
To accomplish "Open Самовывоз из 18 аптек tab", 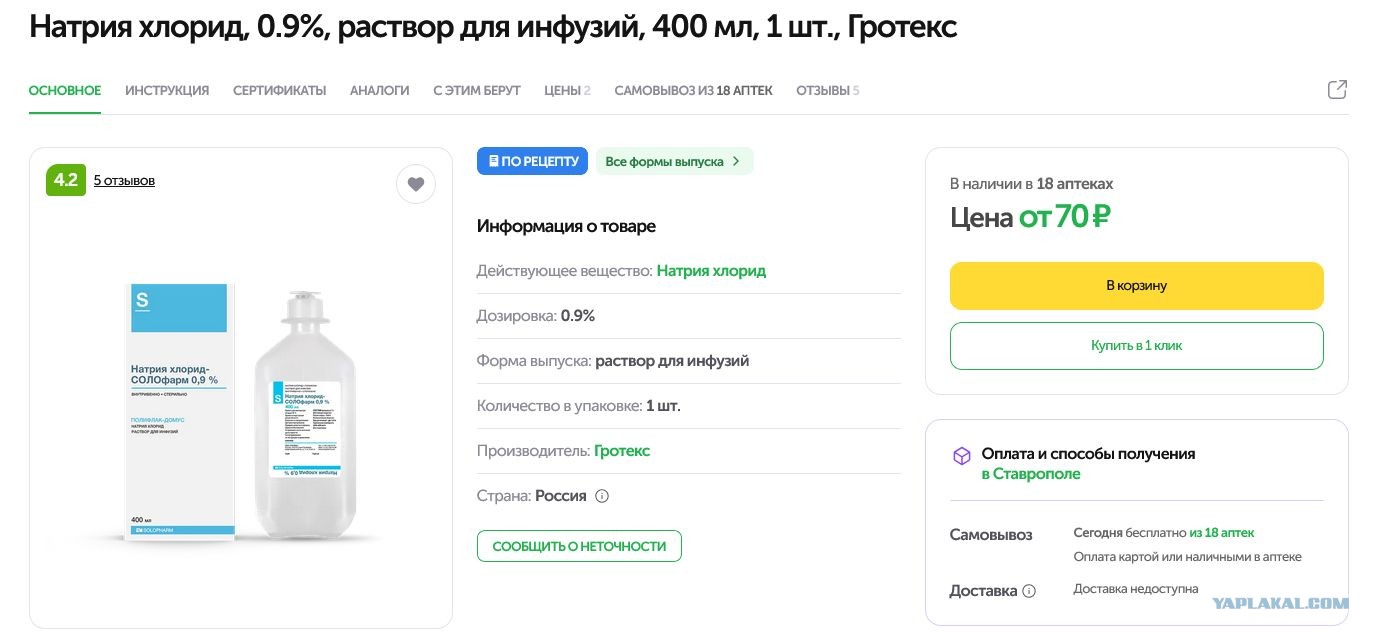I will (x=693, y=90).
